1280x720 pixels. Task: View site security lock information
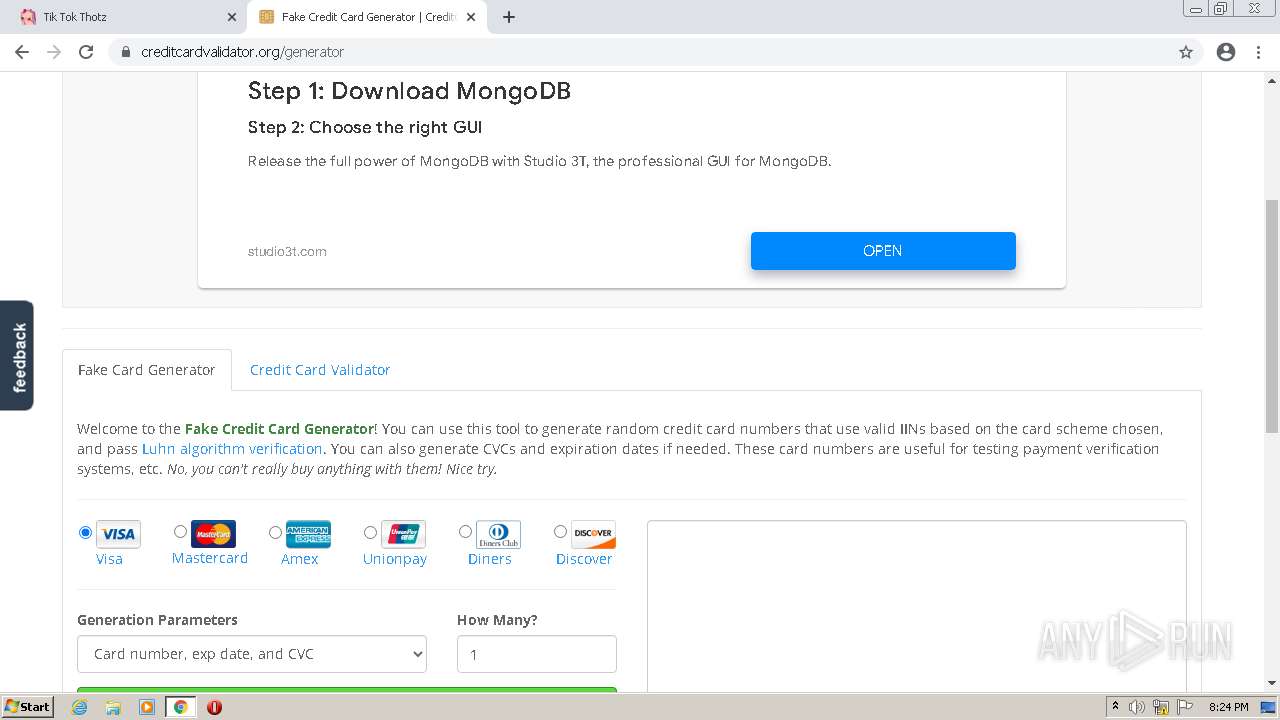click(x=126, y=52)
